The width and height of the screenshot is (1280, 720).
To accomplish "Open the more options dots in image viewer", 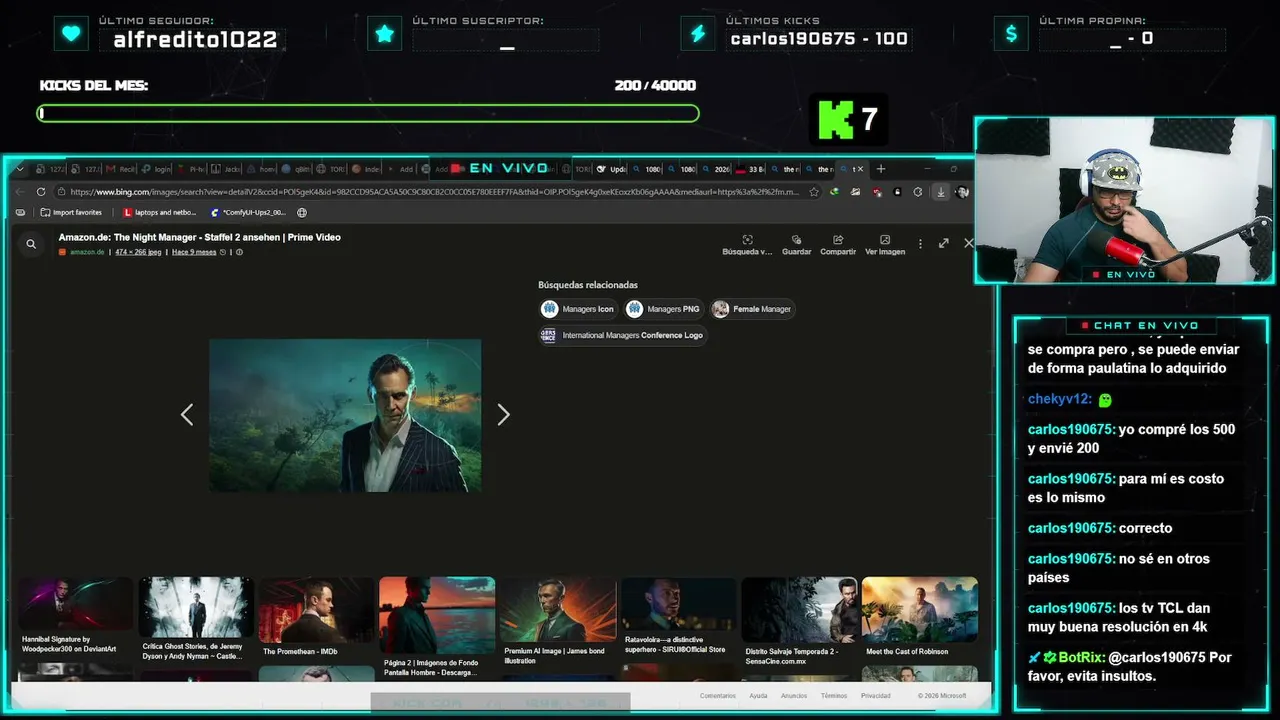I will click(921, 243).
